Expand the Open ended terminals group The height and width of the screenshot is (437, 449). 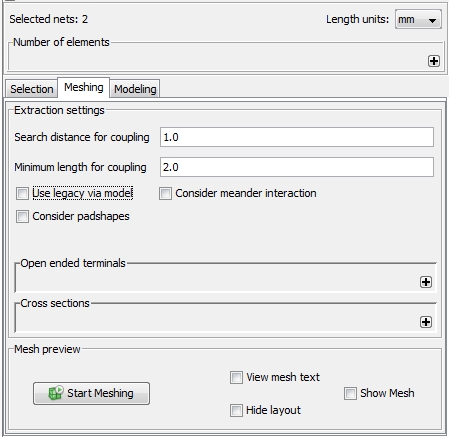[x=426, y=282]
